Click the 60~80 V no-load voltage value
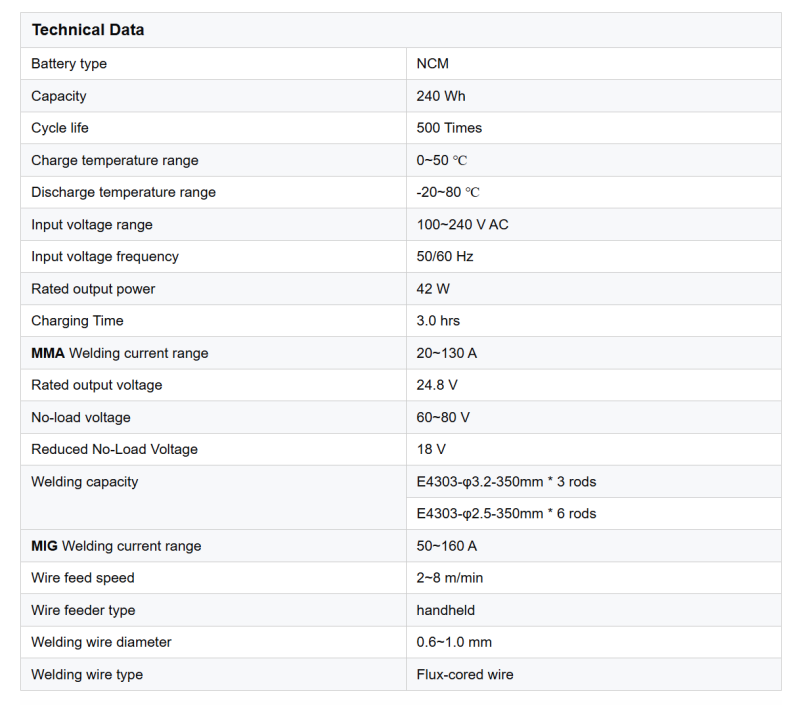This screenshot has height=705, width=800. click(x=443, y=417)
